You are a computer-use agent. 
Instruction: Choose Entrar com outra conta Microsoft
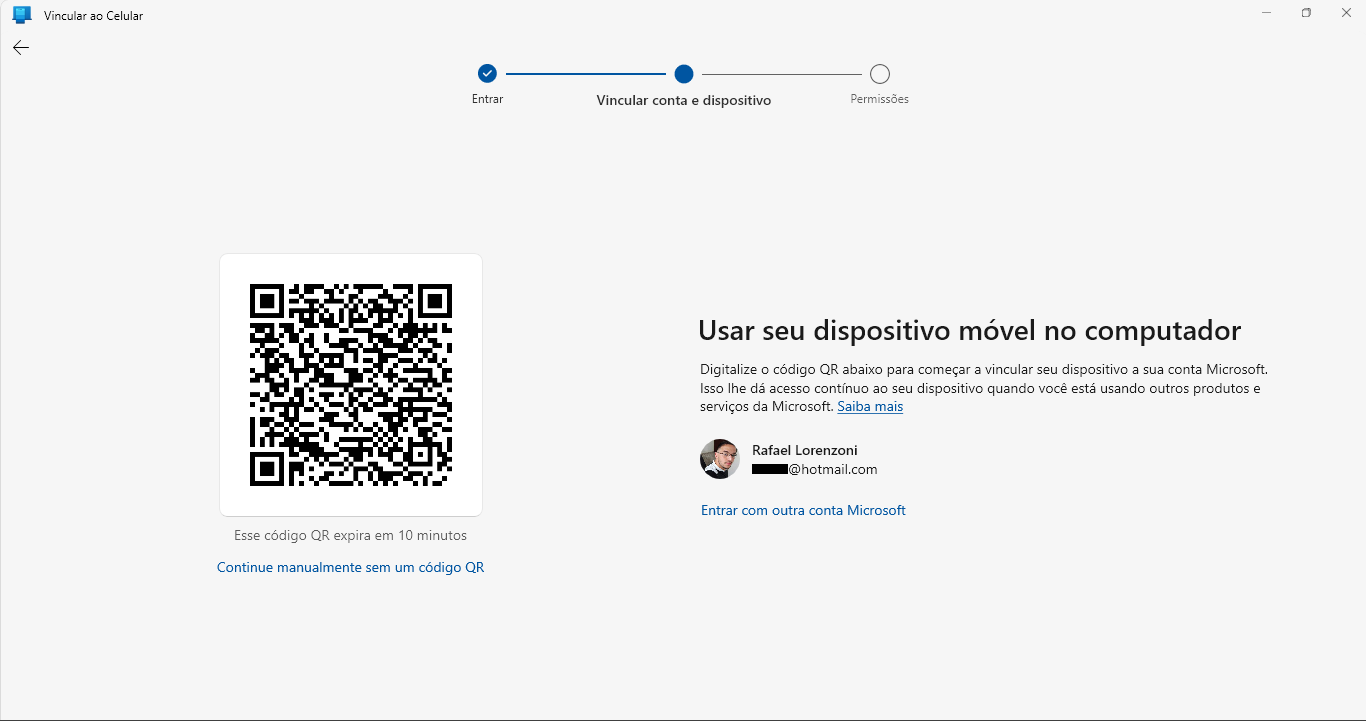[x=803, y=510]
